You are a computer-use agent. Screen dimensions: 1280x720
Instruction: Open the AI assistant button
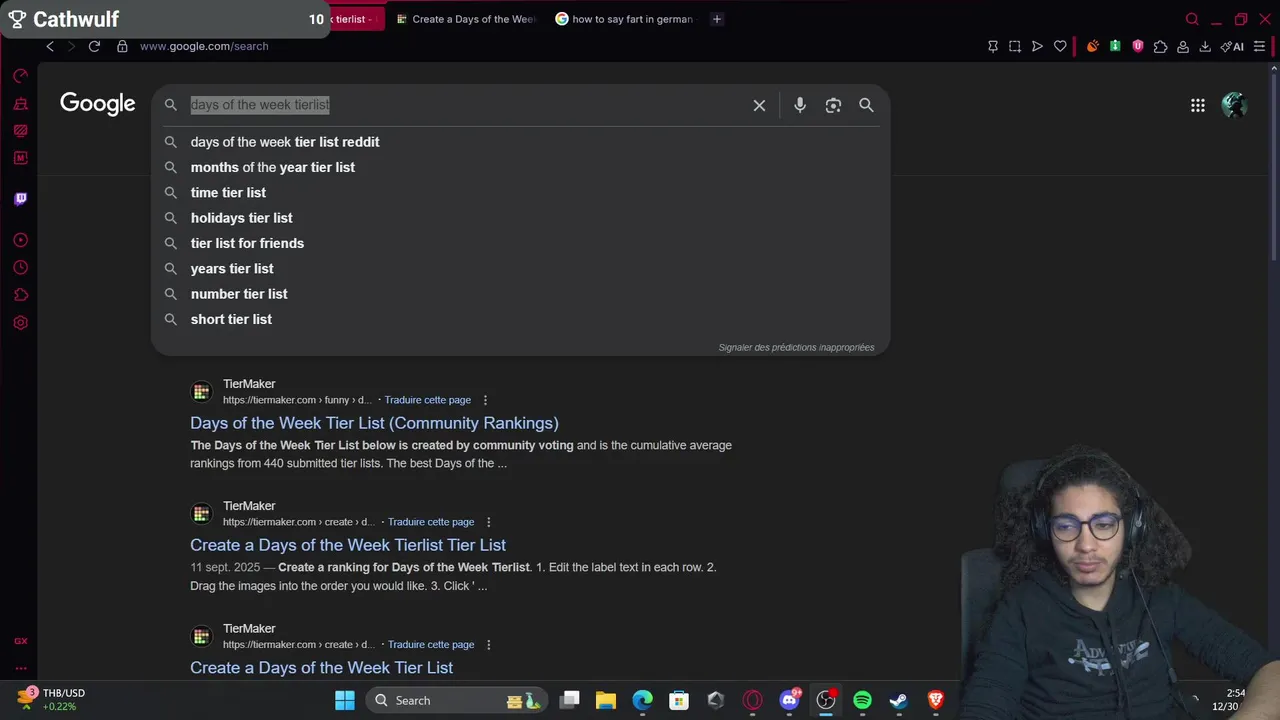point(1232,46)
